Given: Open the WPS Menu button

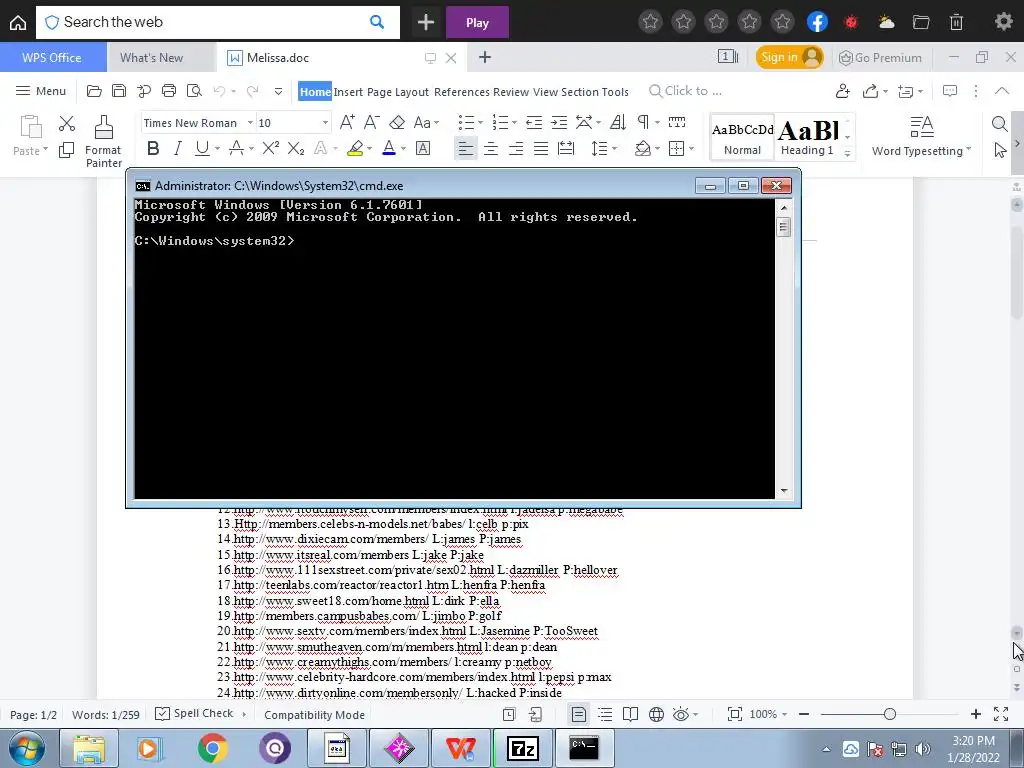Looking at the screenshot, I should (41, 91).
